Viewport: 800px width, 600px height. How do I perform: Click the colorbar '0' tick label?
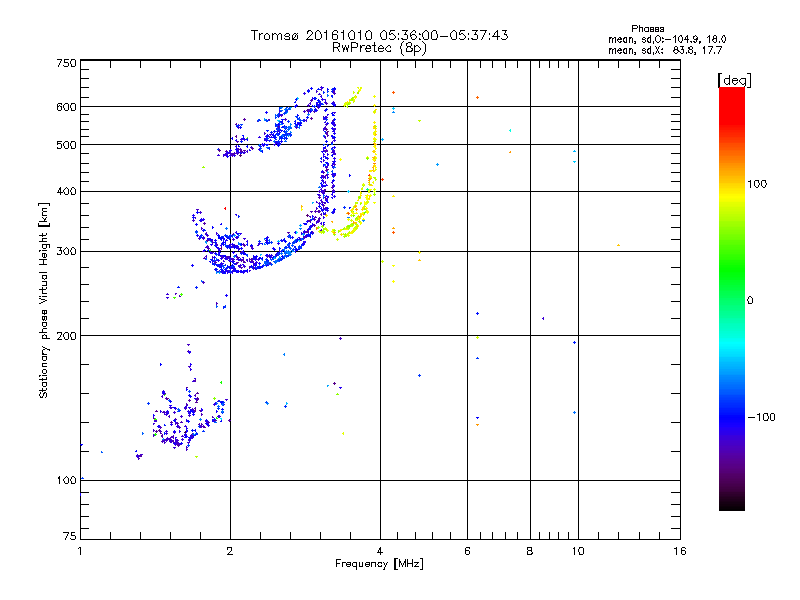click(x=750, y=301)
